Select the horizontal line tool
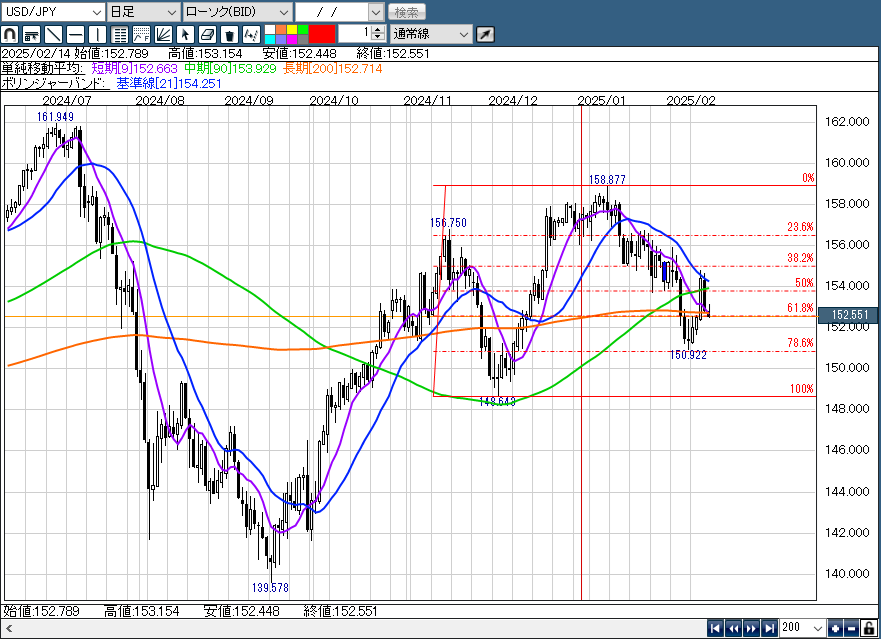 pos(75,34)
